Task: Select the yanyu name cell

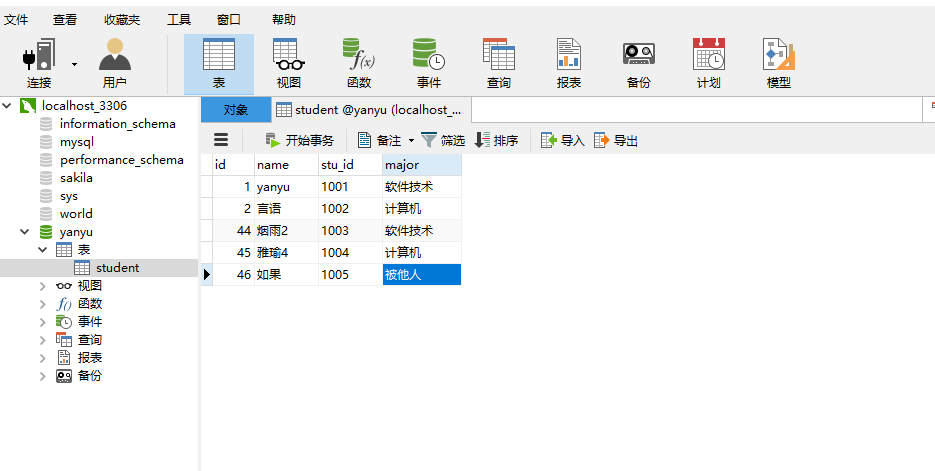Action: coord(286,187)
